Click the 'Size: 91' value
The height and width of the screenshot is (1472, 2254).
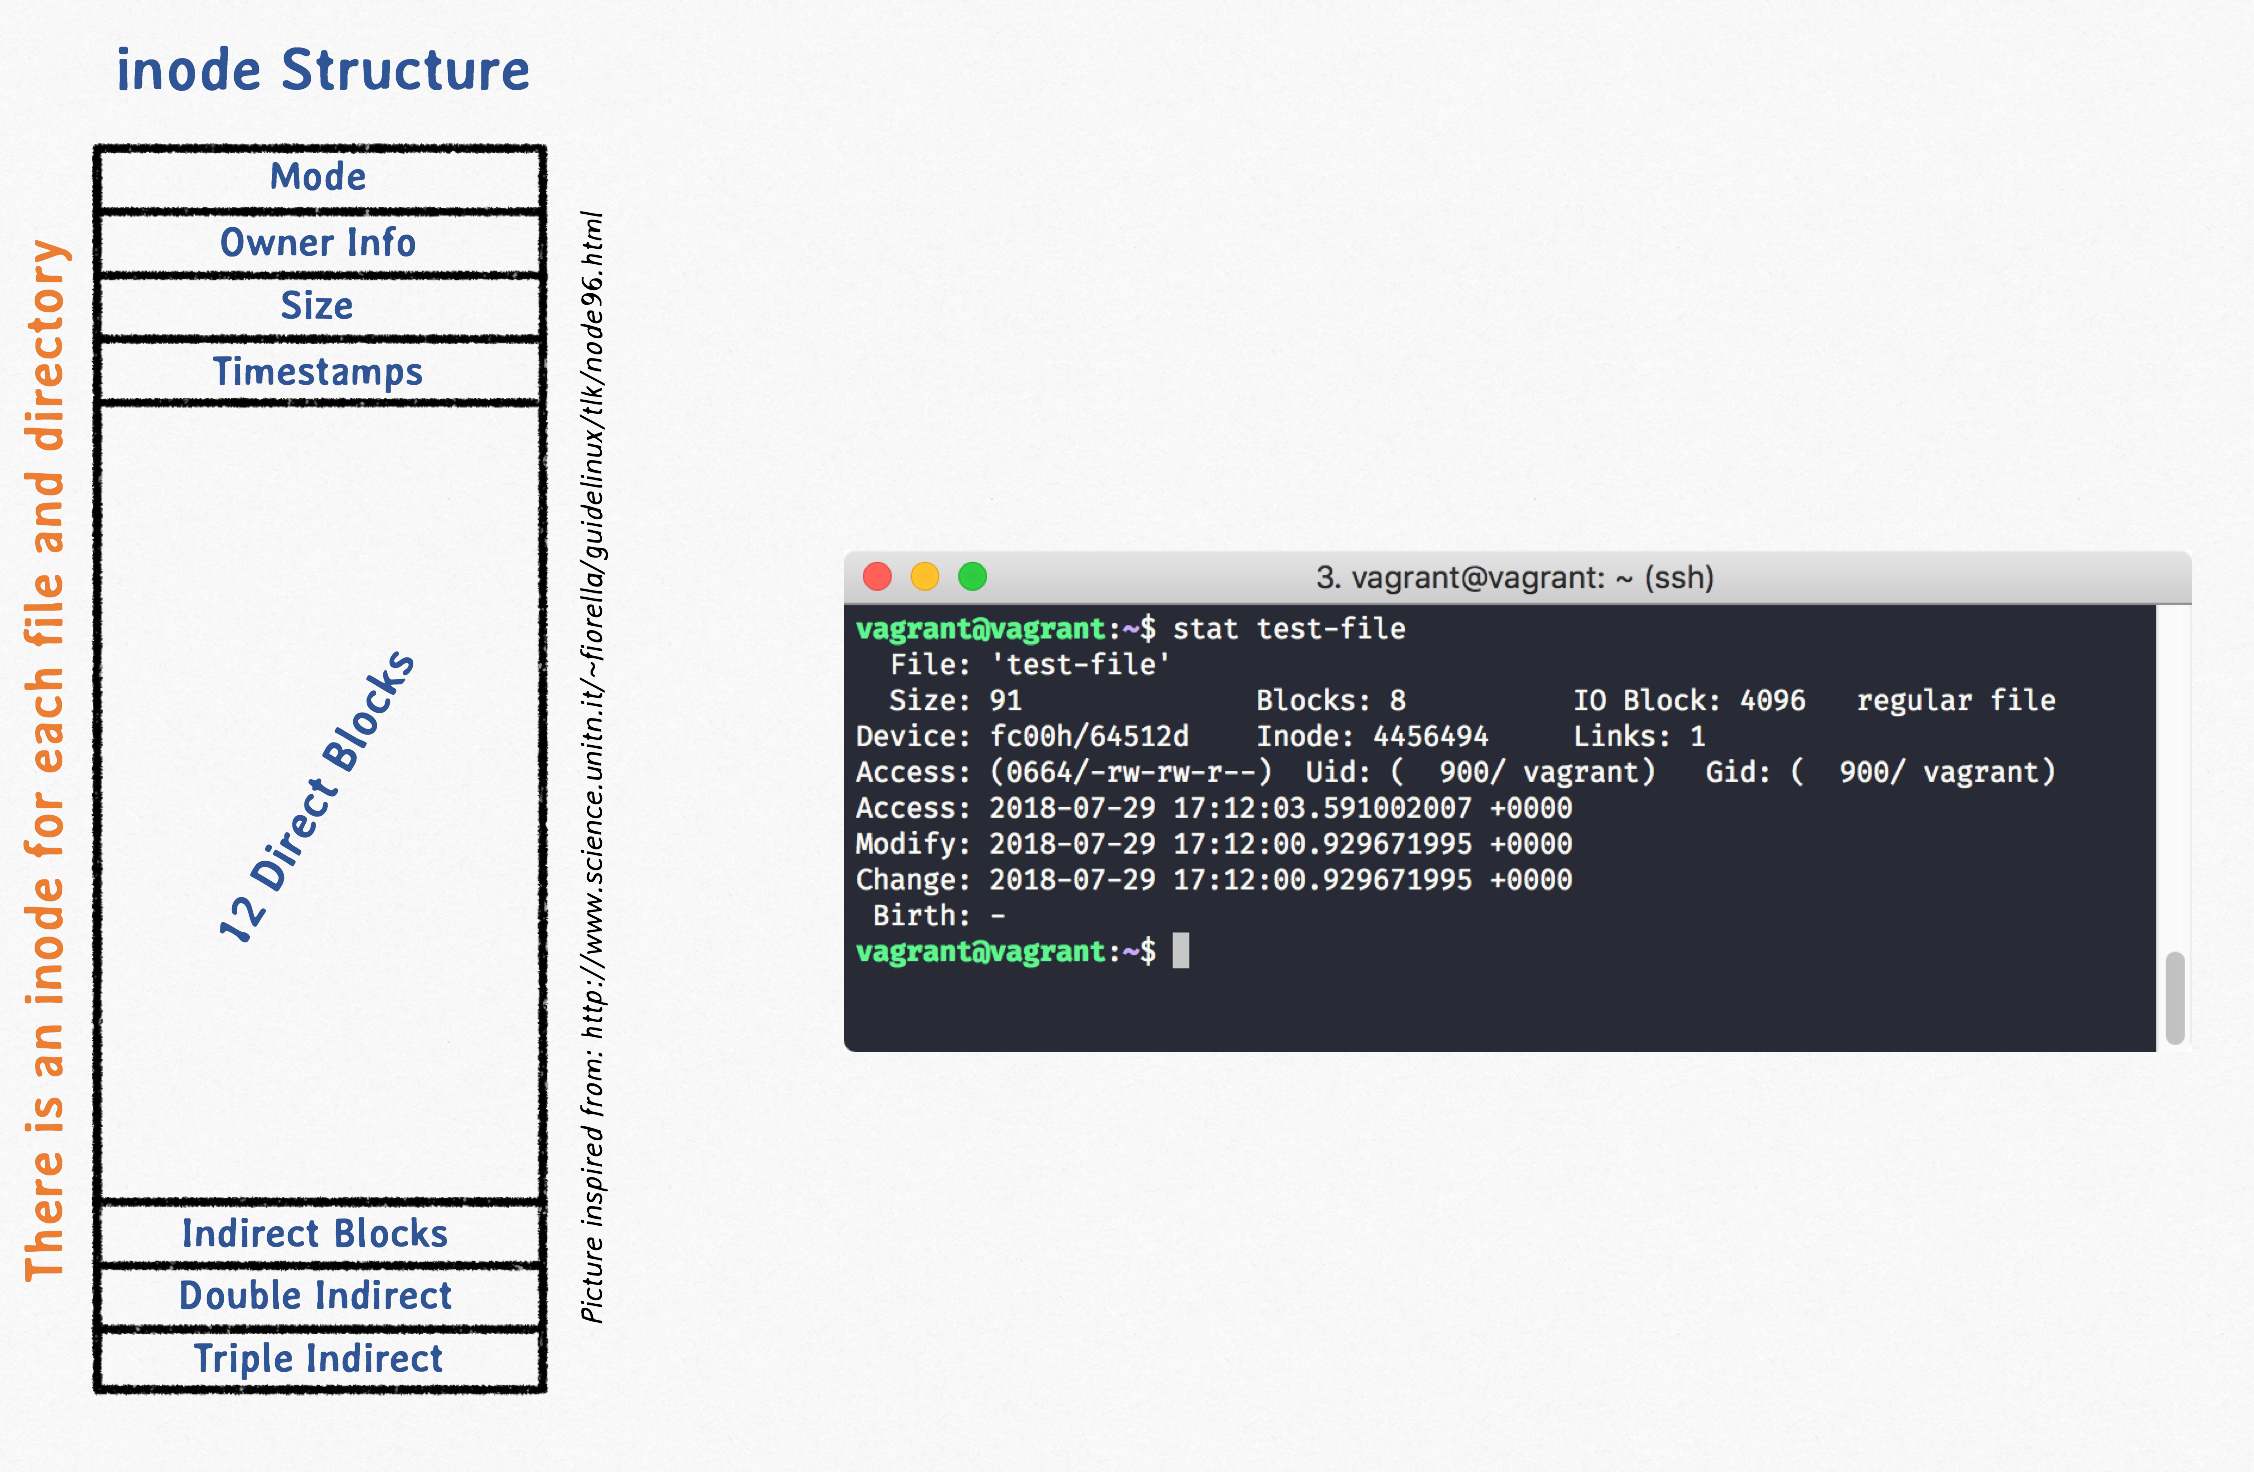point(956,701)
